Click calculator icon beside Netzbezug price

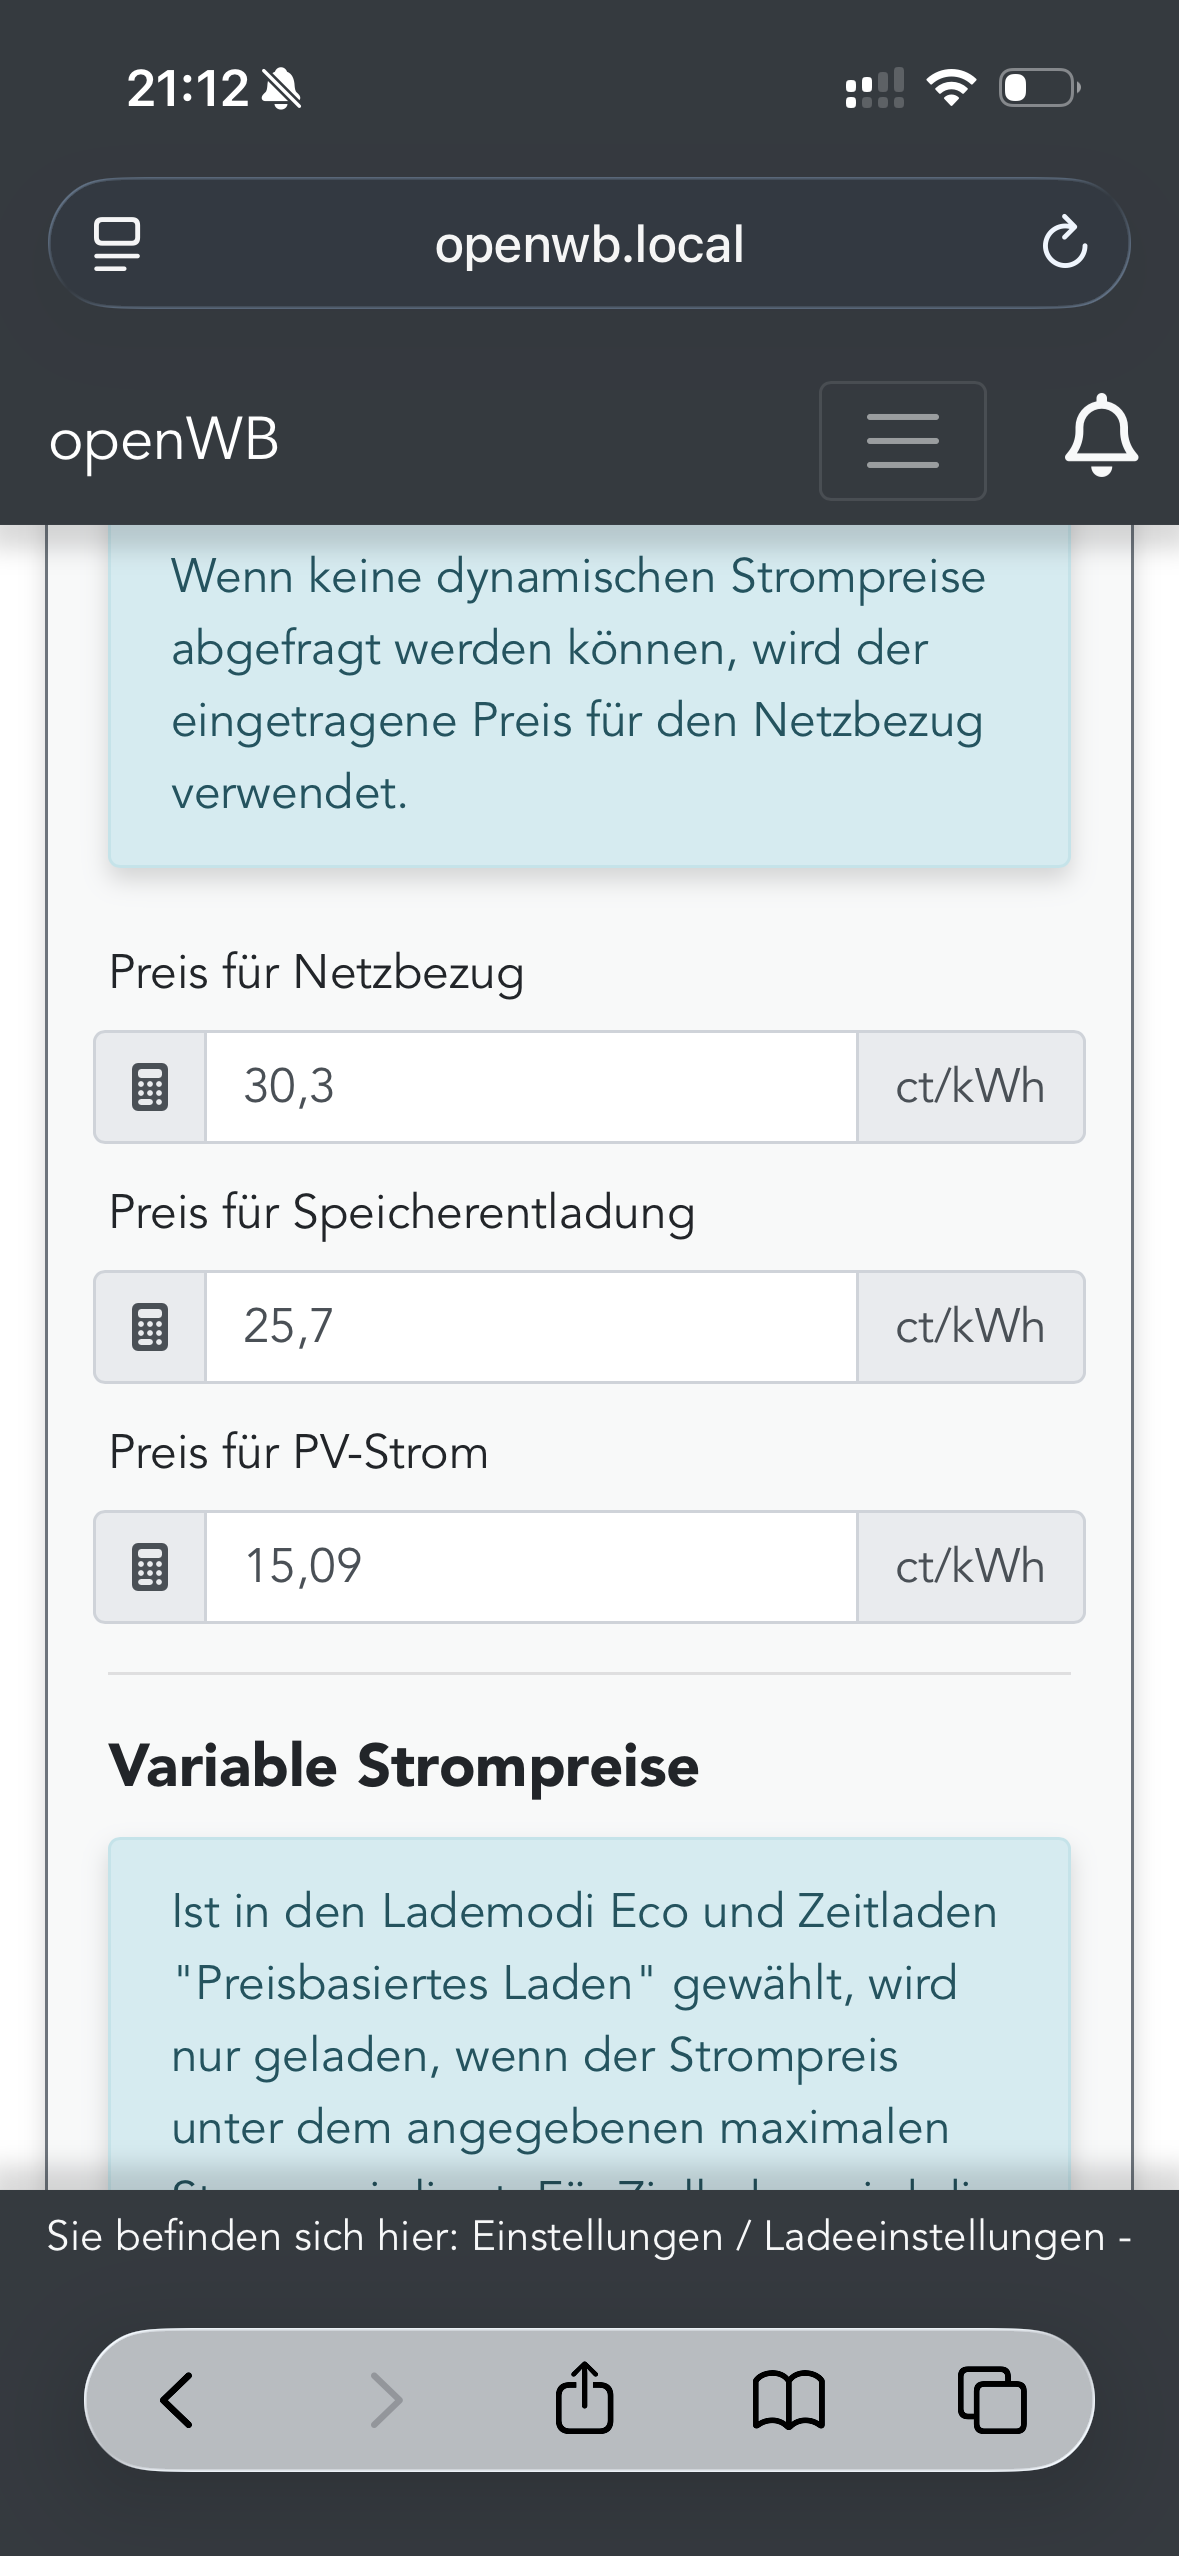click(x=150, y=1087)
